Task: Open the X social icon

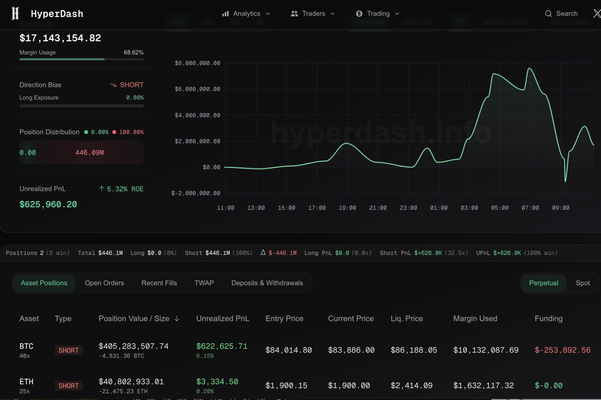Action: pyautogui.click(x=597, y=13)
